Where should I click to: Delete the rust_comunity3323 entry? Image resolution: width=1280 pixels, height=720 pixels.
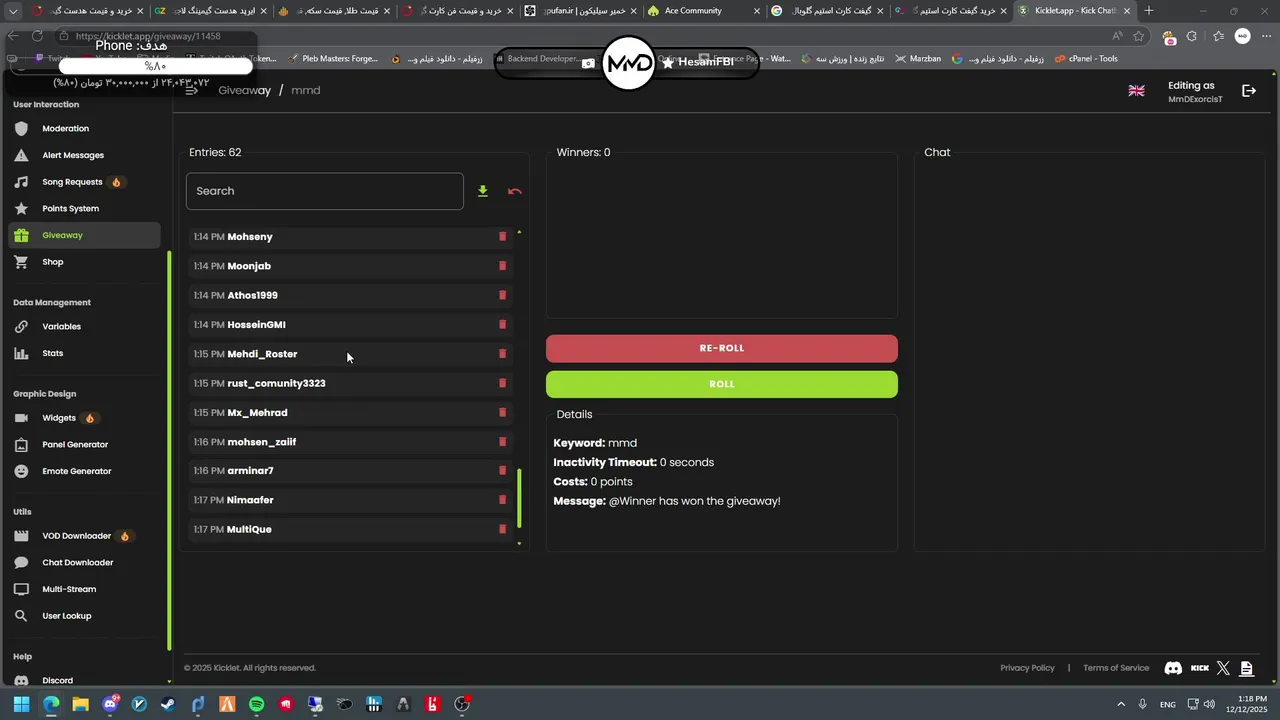[502, 383]
